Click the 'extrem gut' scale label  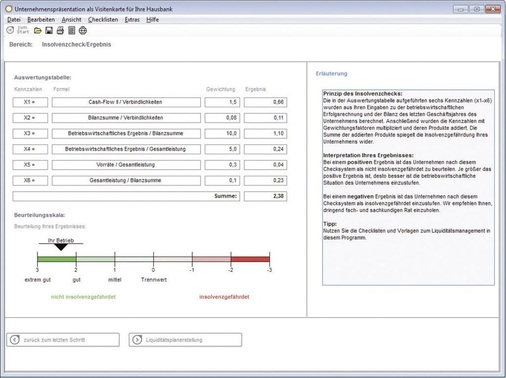pos(38,280)
